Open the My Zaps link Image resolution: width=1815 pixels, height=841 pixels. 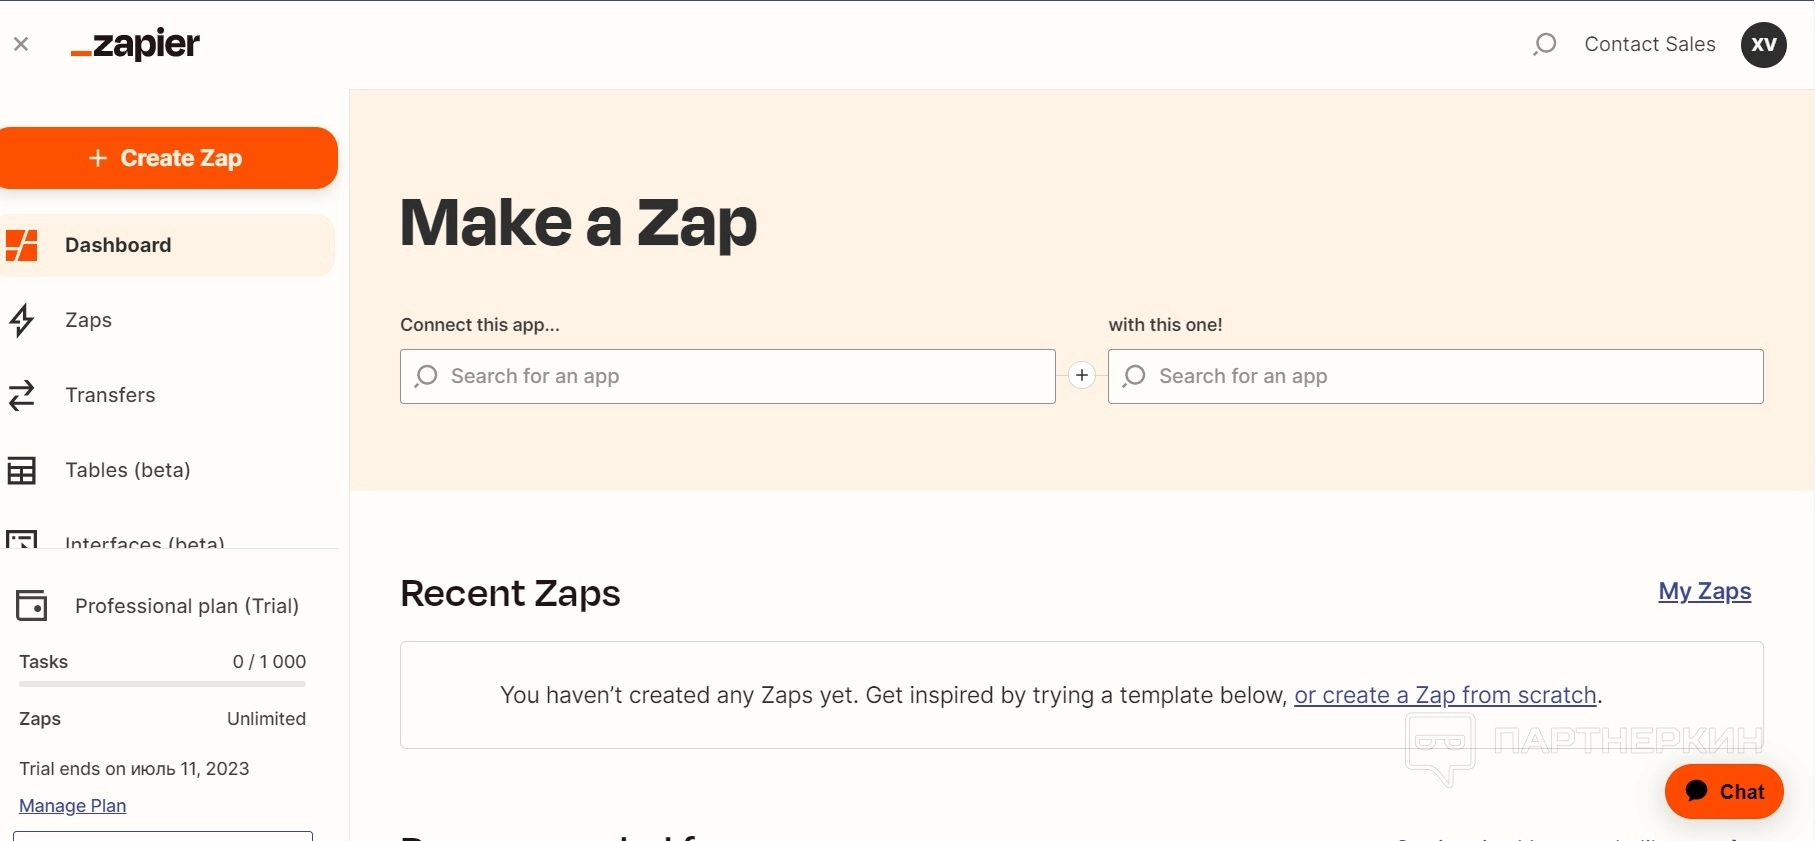[x=1704, y=591]
